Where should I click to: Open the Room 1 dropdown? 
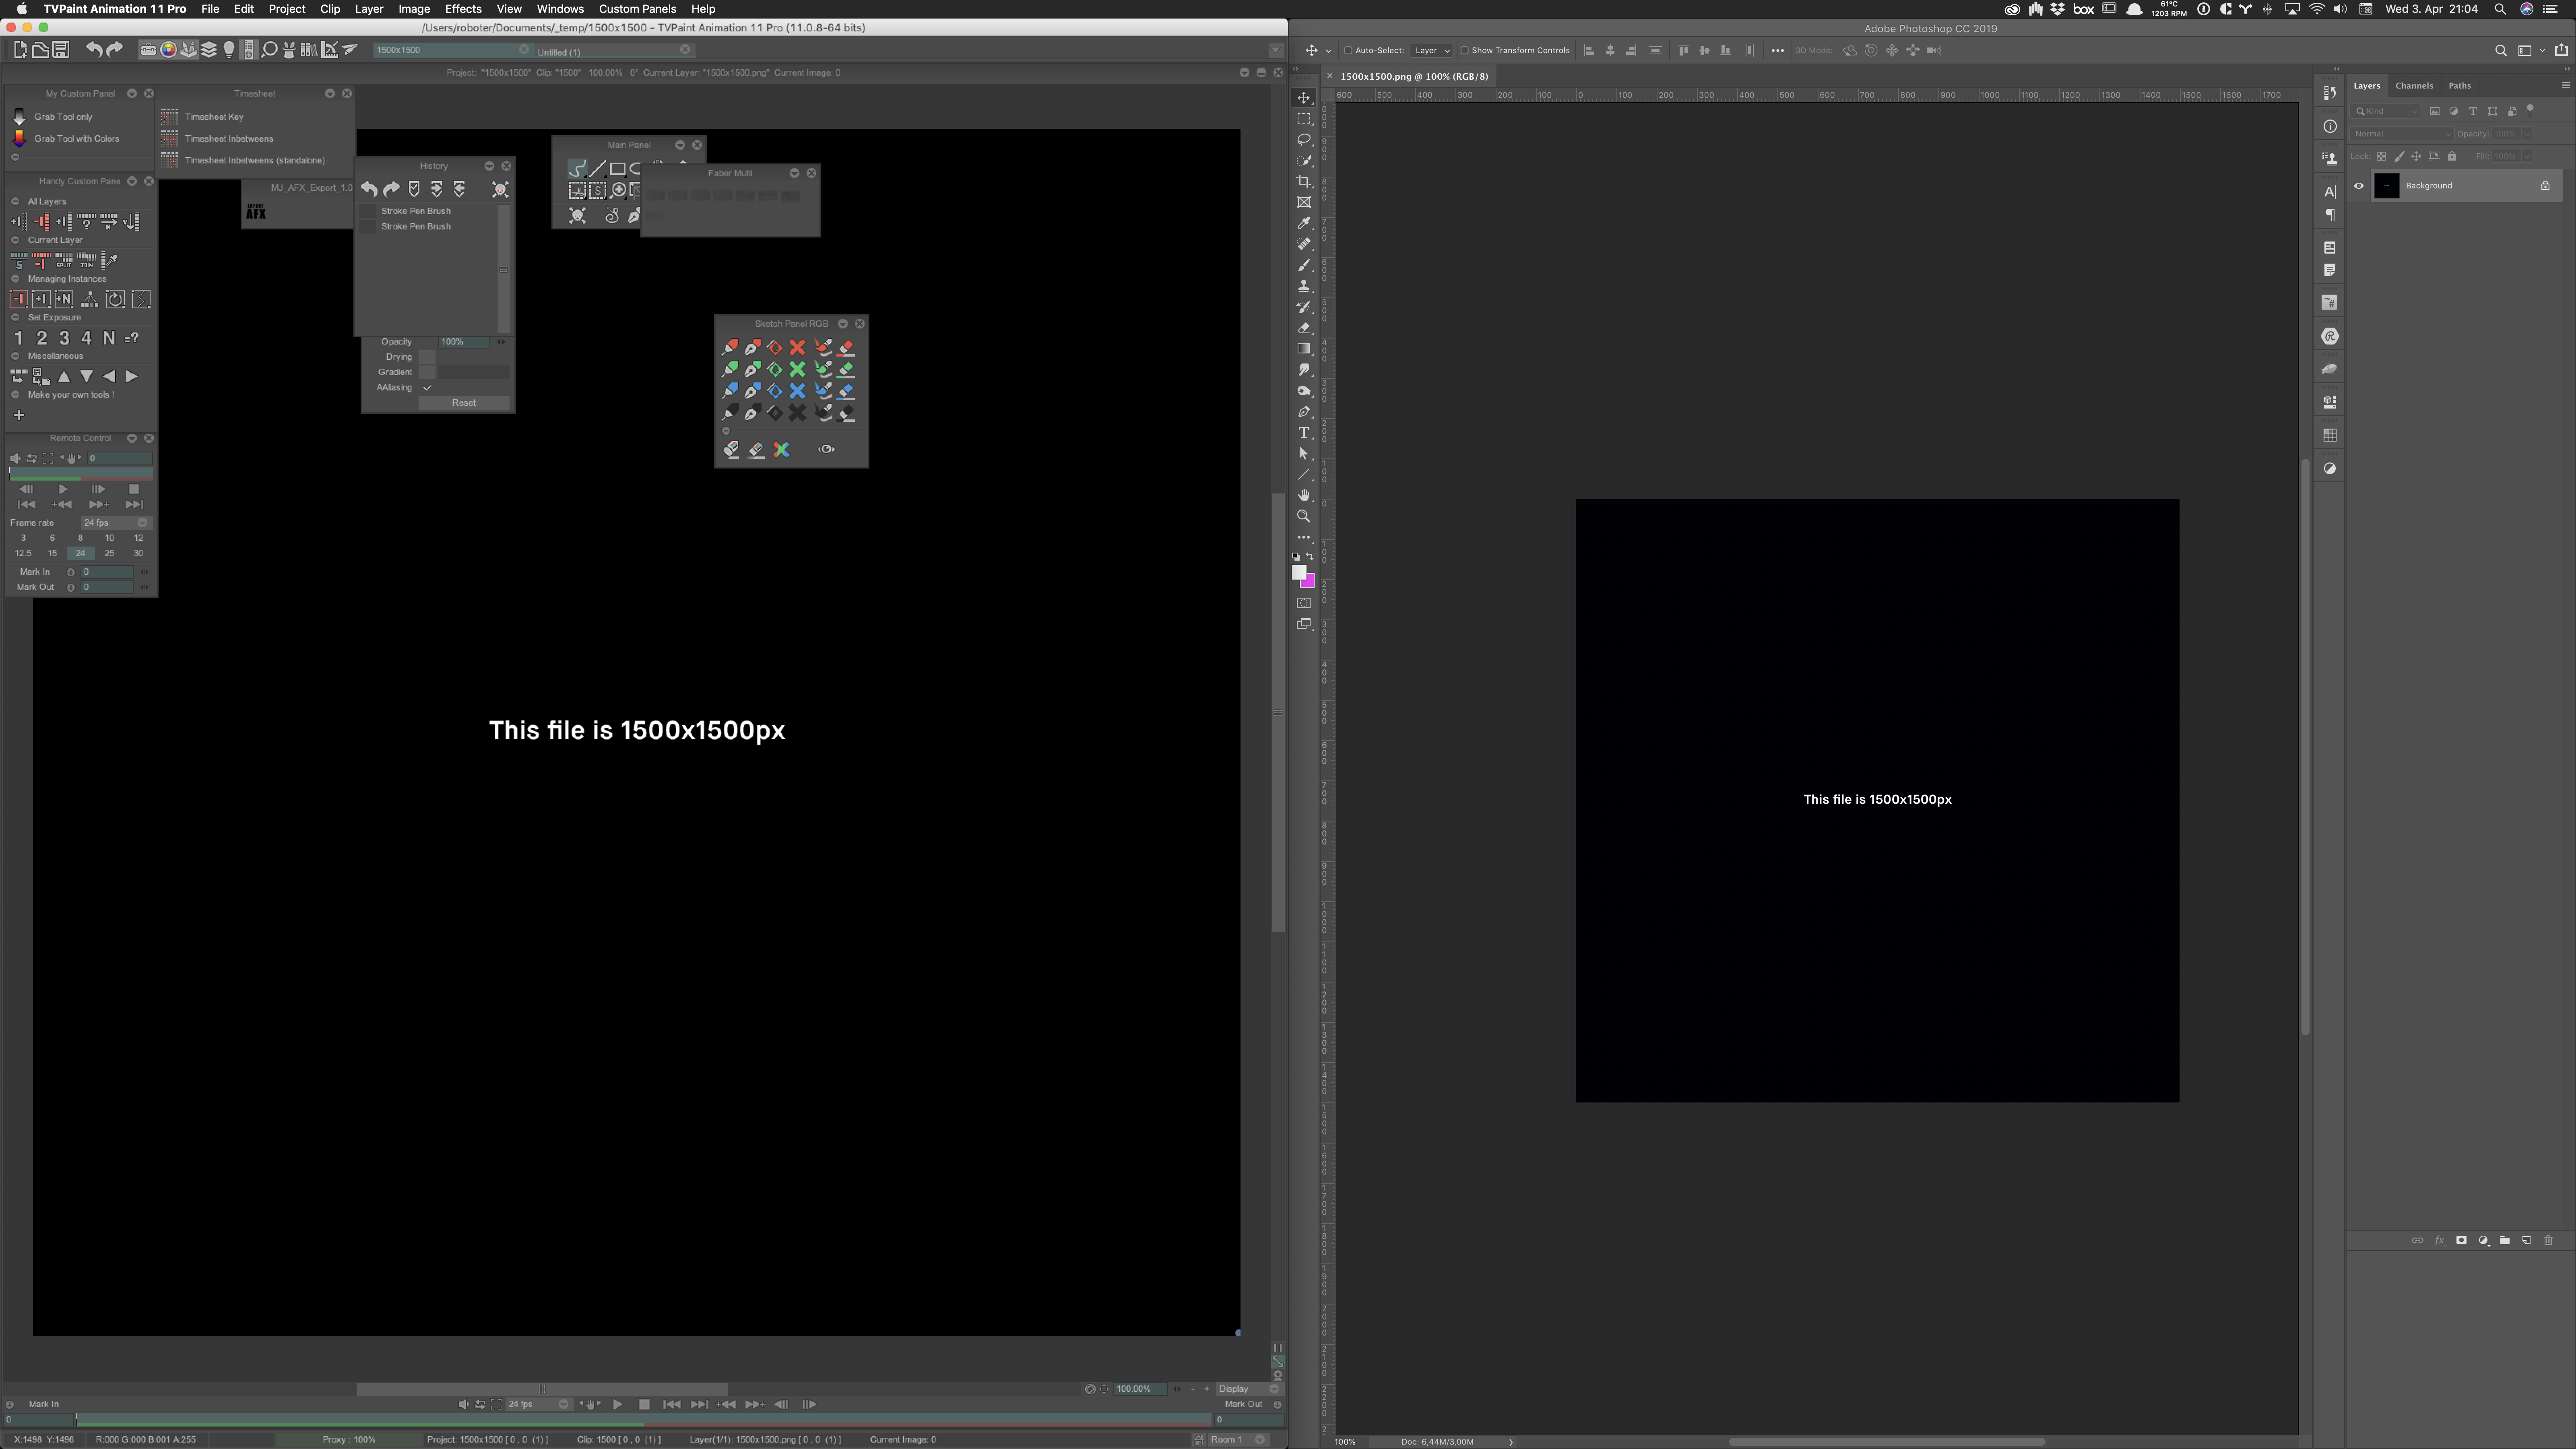tap(1238, 1440)
